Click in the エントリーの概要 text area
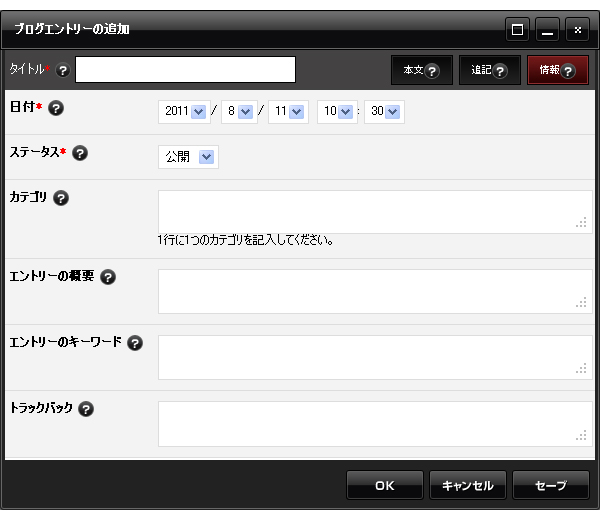The height and width of the screenshot is (530, 600). [375, 292]
